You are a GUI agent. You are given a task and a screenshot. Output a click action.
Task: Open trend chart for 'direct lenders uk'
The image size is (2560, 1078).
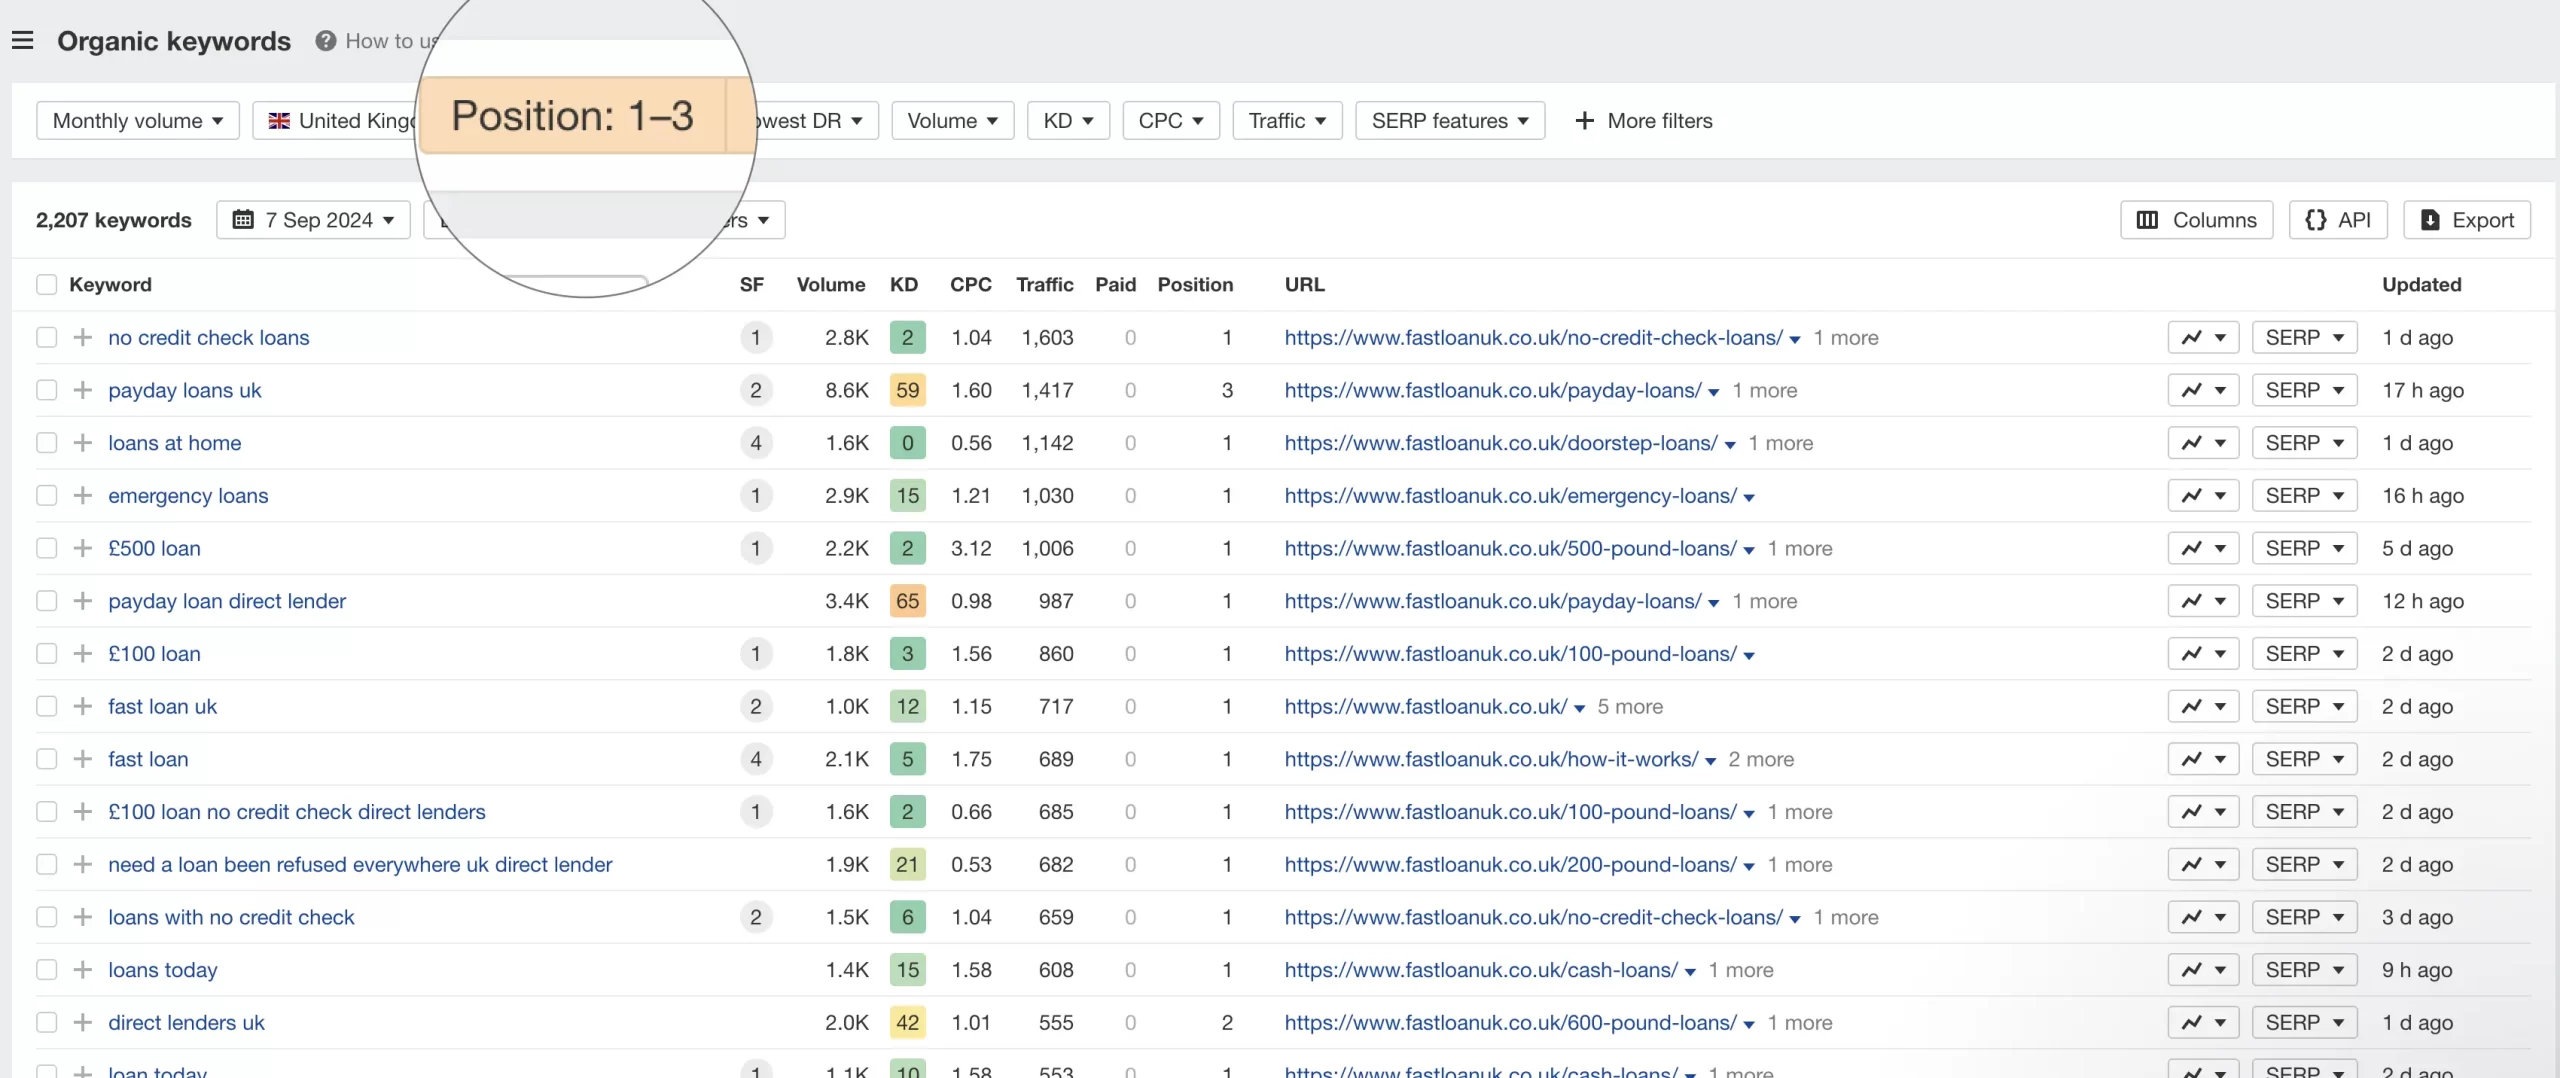pyautogui.click(x=2203, y=1023)
